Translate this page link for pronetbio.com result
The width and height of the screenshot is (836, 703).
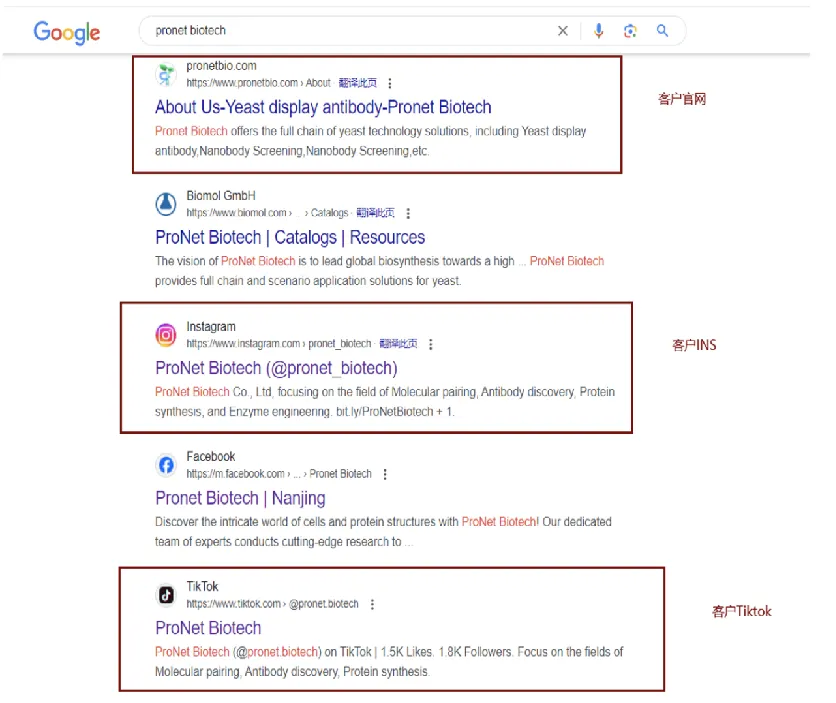[357, 83]
